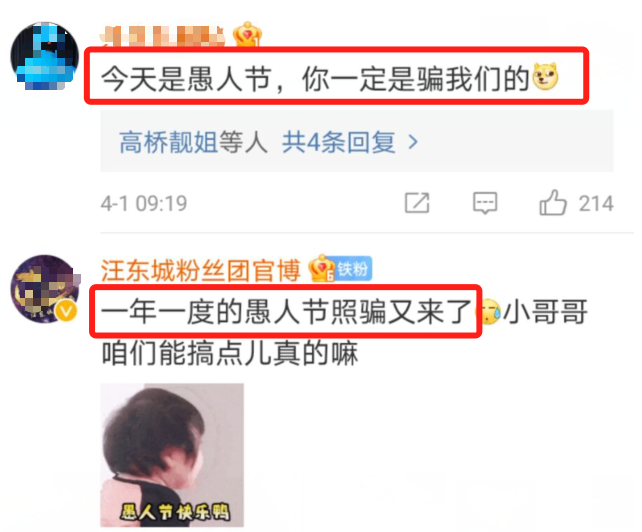
Task: Click the share icon under the first comment
Action: pyautogui.click(x=417, y=203)
